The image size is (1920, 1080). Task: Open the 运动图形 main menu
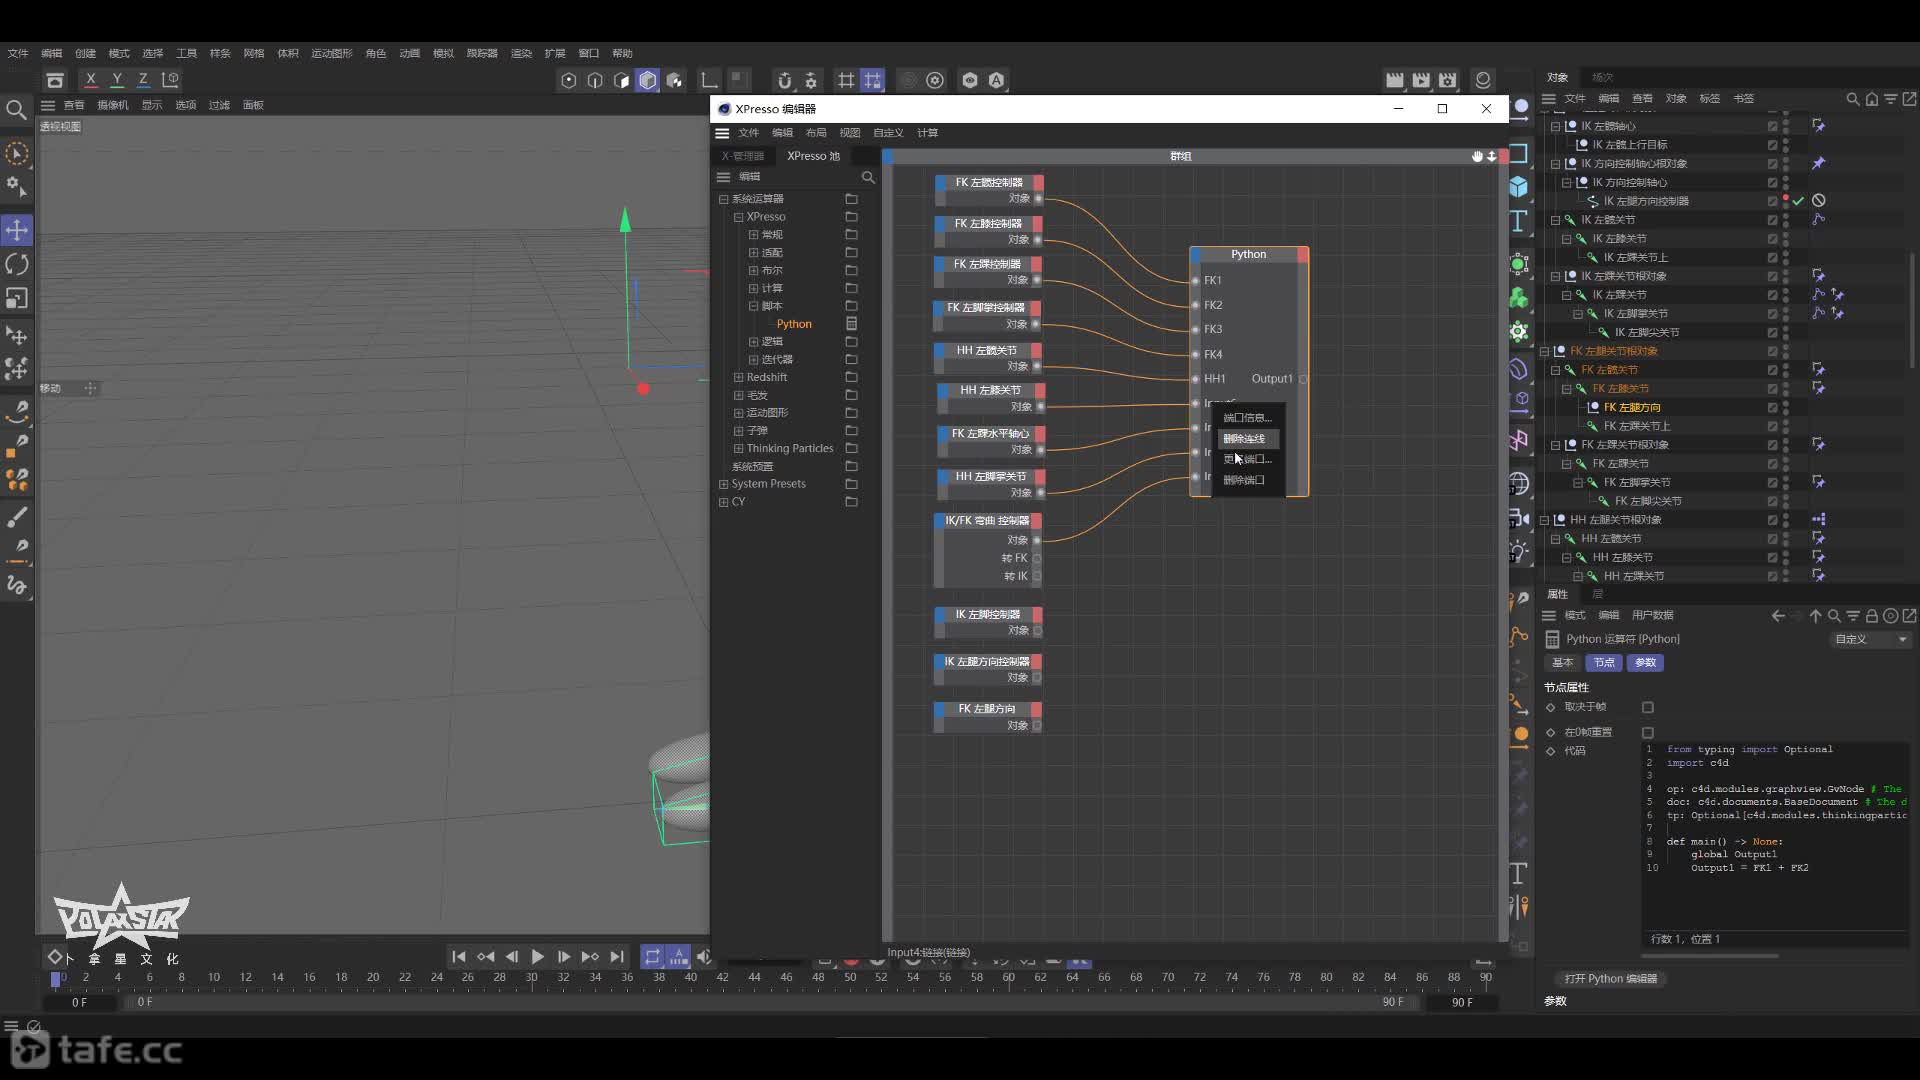tap(331, 54)
